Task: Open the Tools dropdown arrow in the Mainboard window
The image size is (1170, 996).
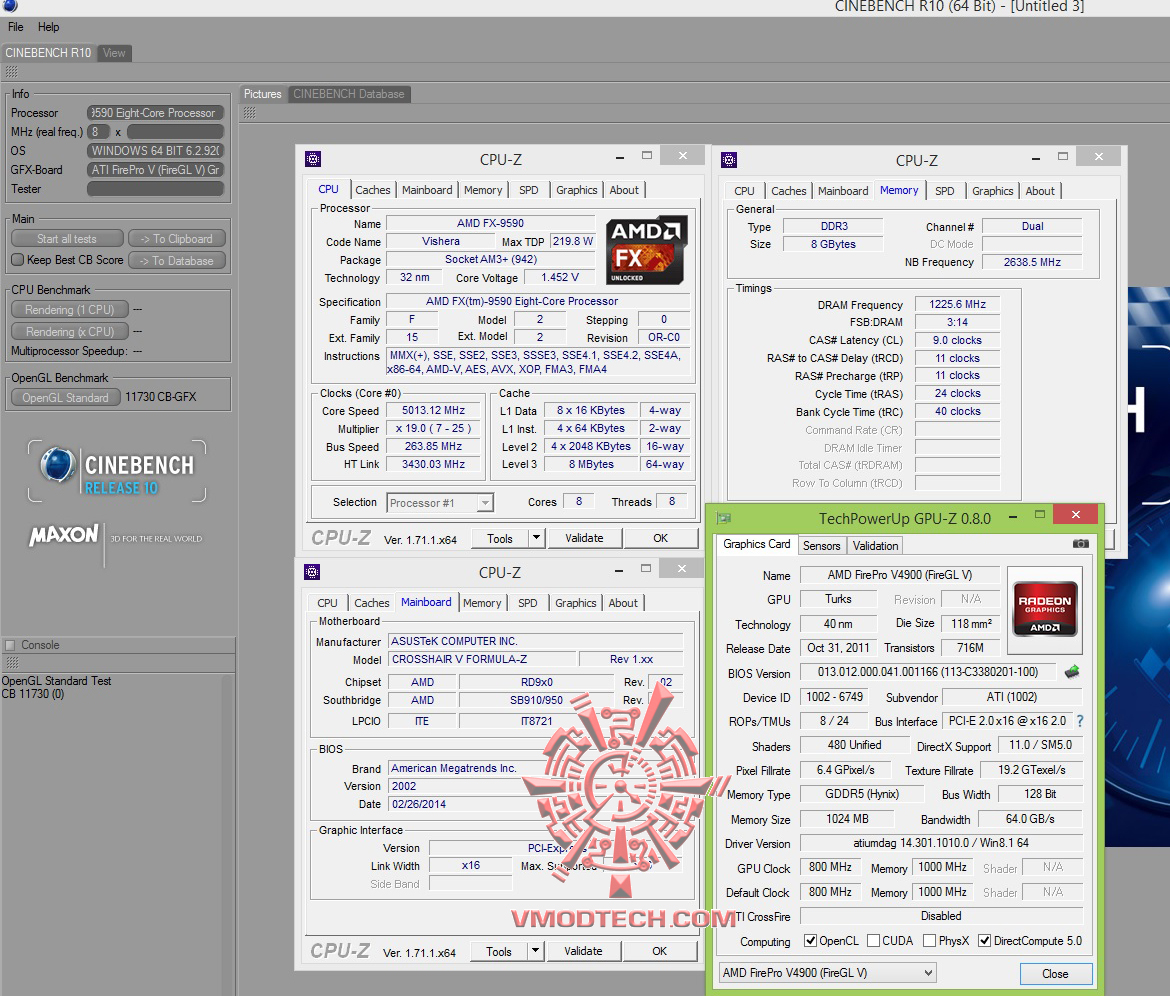Action: point(535,951)
